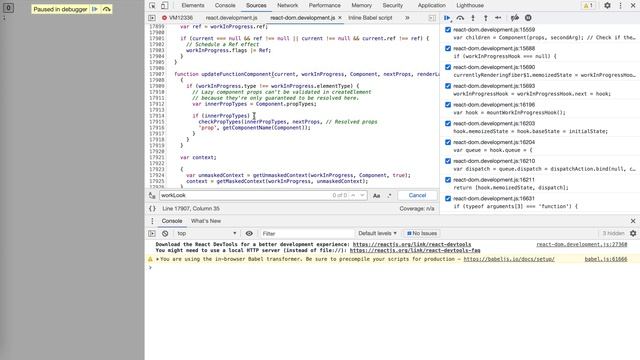640x360 pixels.
Task: Open Default levels dropdown
Action: coord(378,233)
